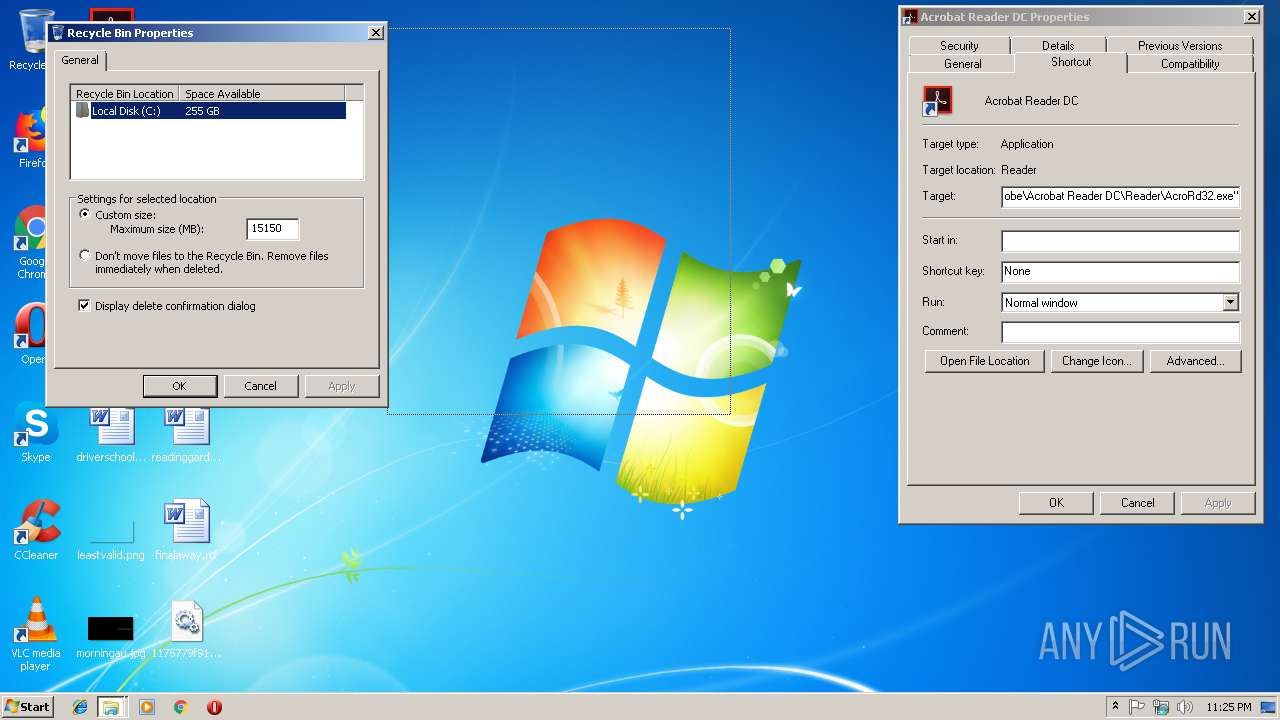
Task: Show hidden tray icons arrow
Action: click(1115, 707)
